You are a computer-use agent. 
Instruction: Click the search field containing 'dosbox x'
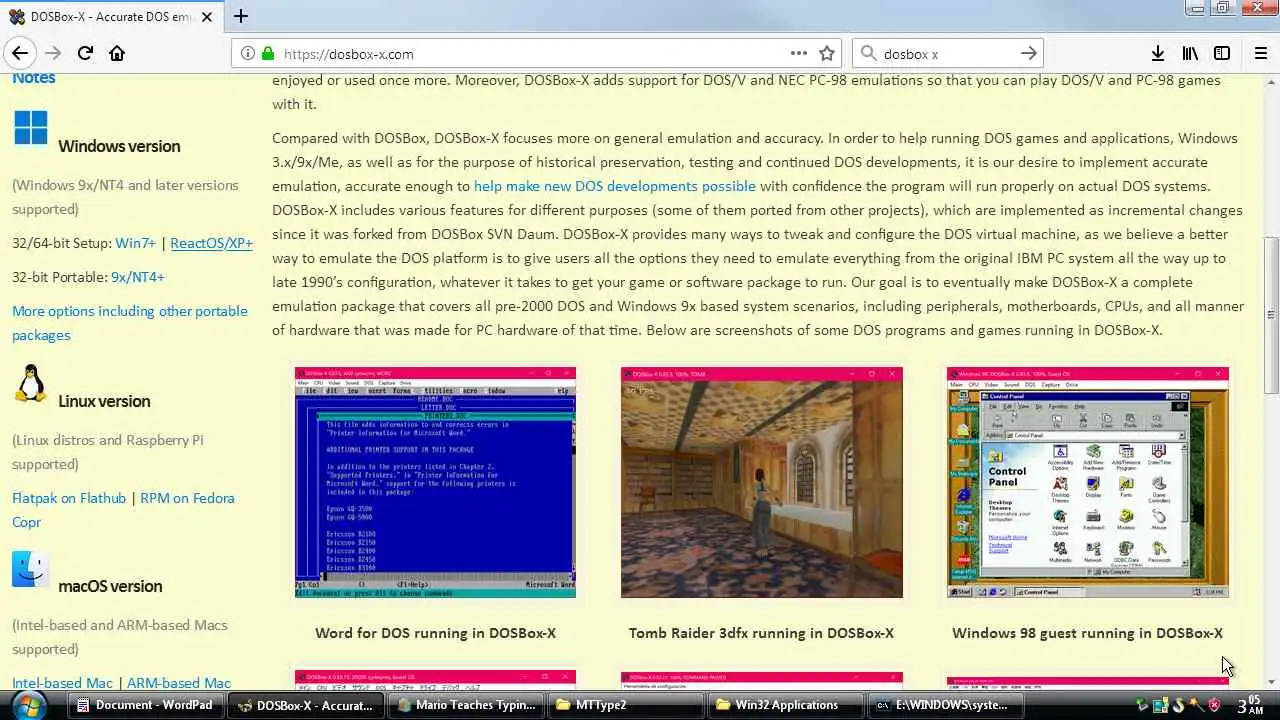945,54
